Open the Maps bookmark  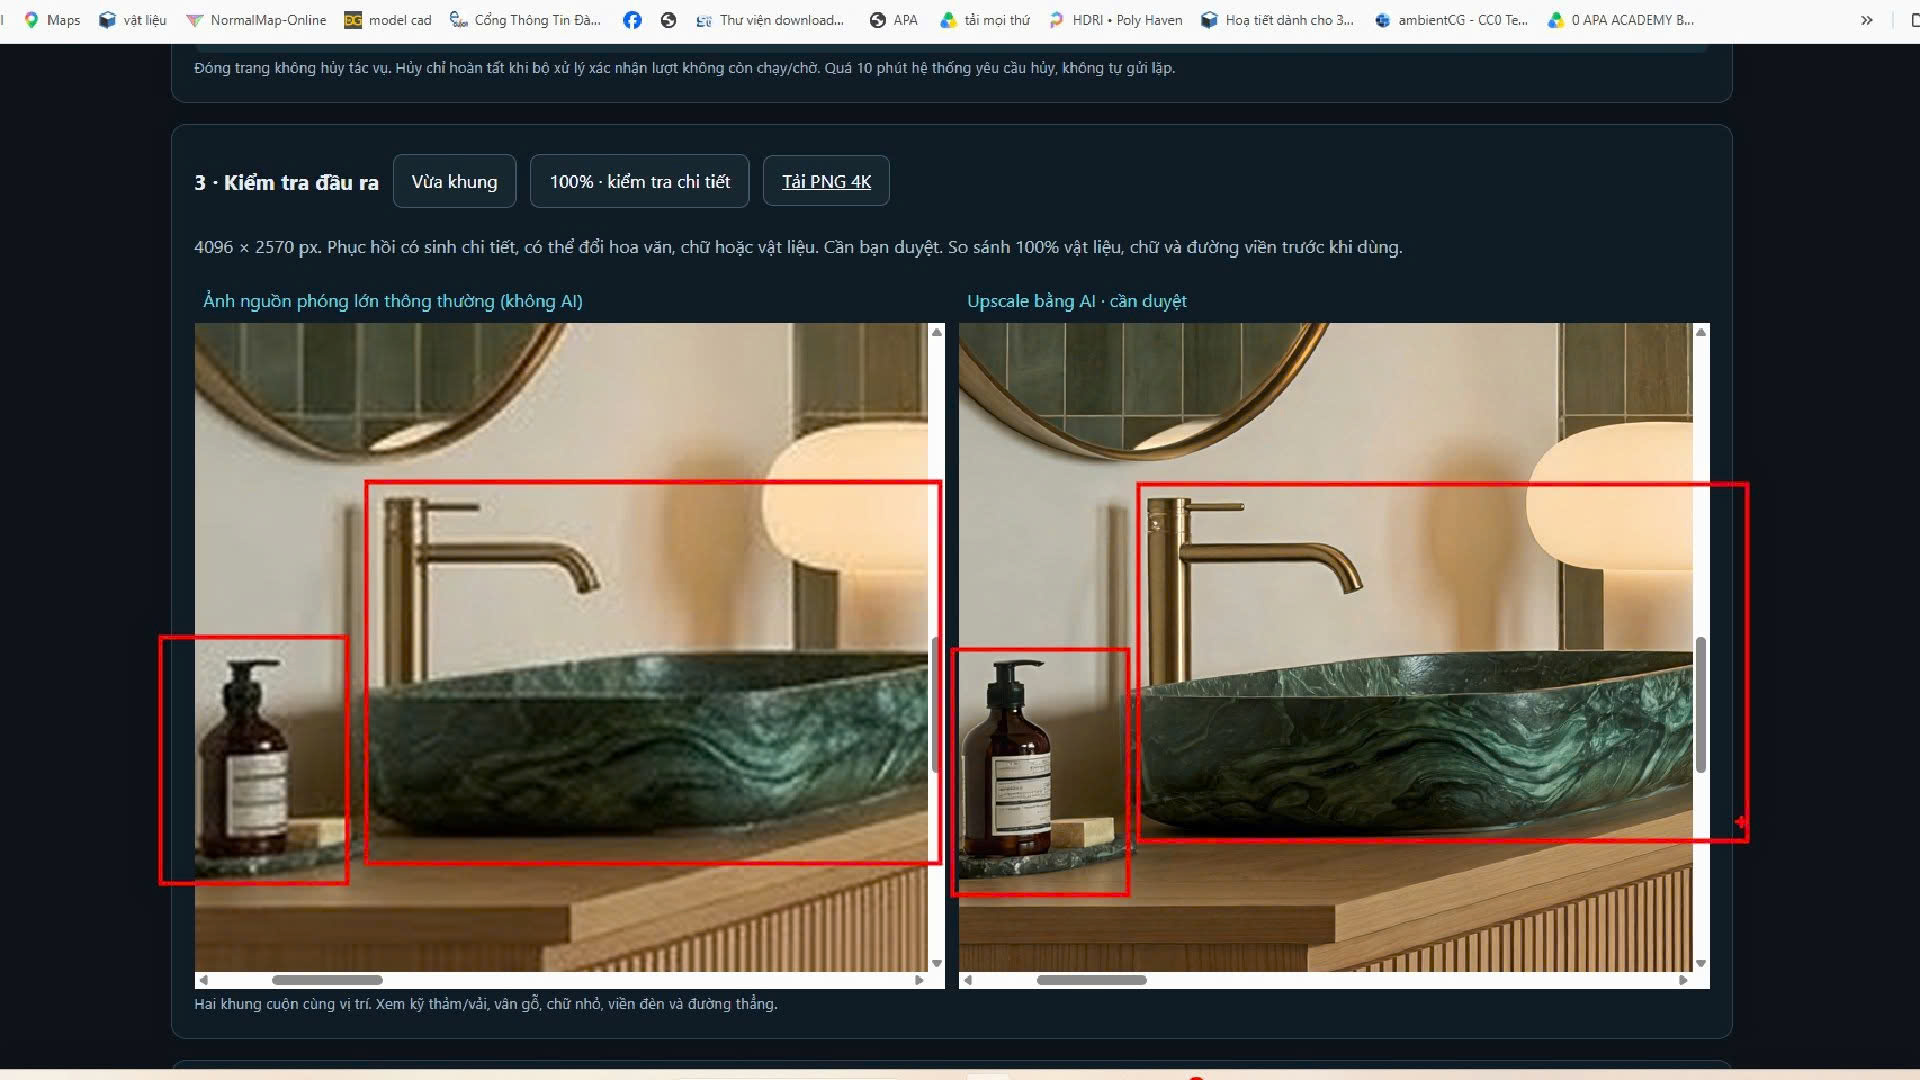coord(52,20)
